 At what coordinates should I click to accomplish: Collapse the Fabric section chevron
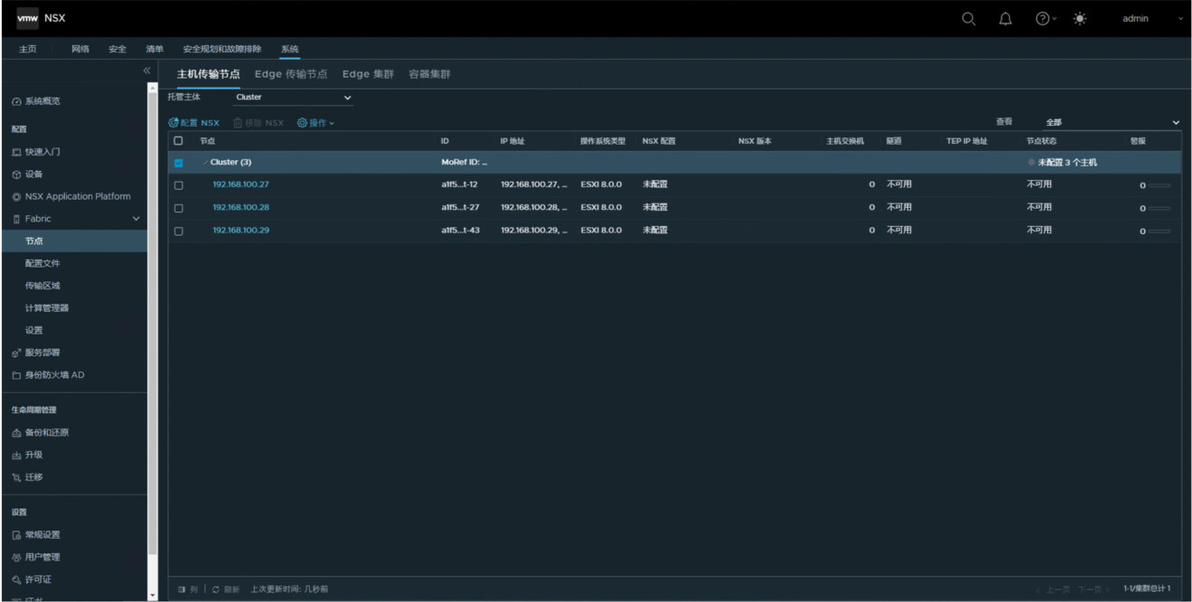(x=136, y=219)
